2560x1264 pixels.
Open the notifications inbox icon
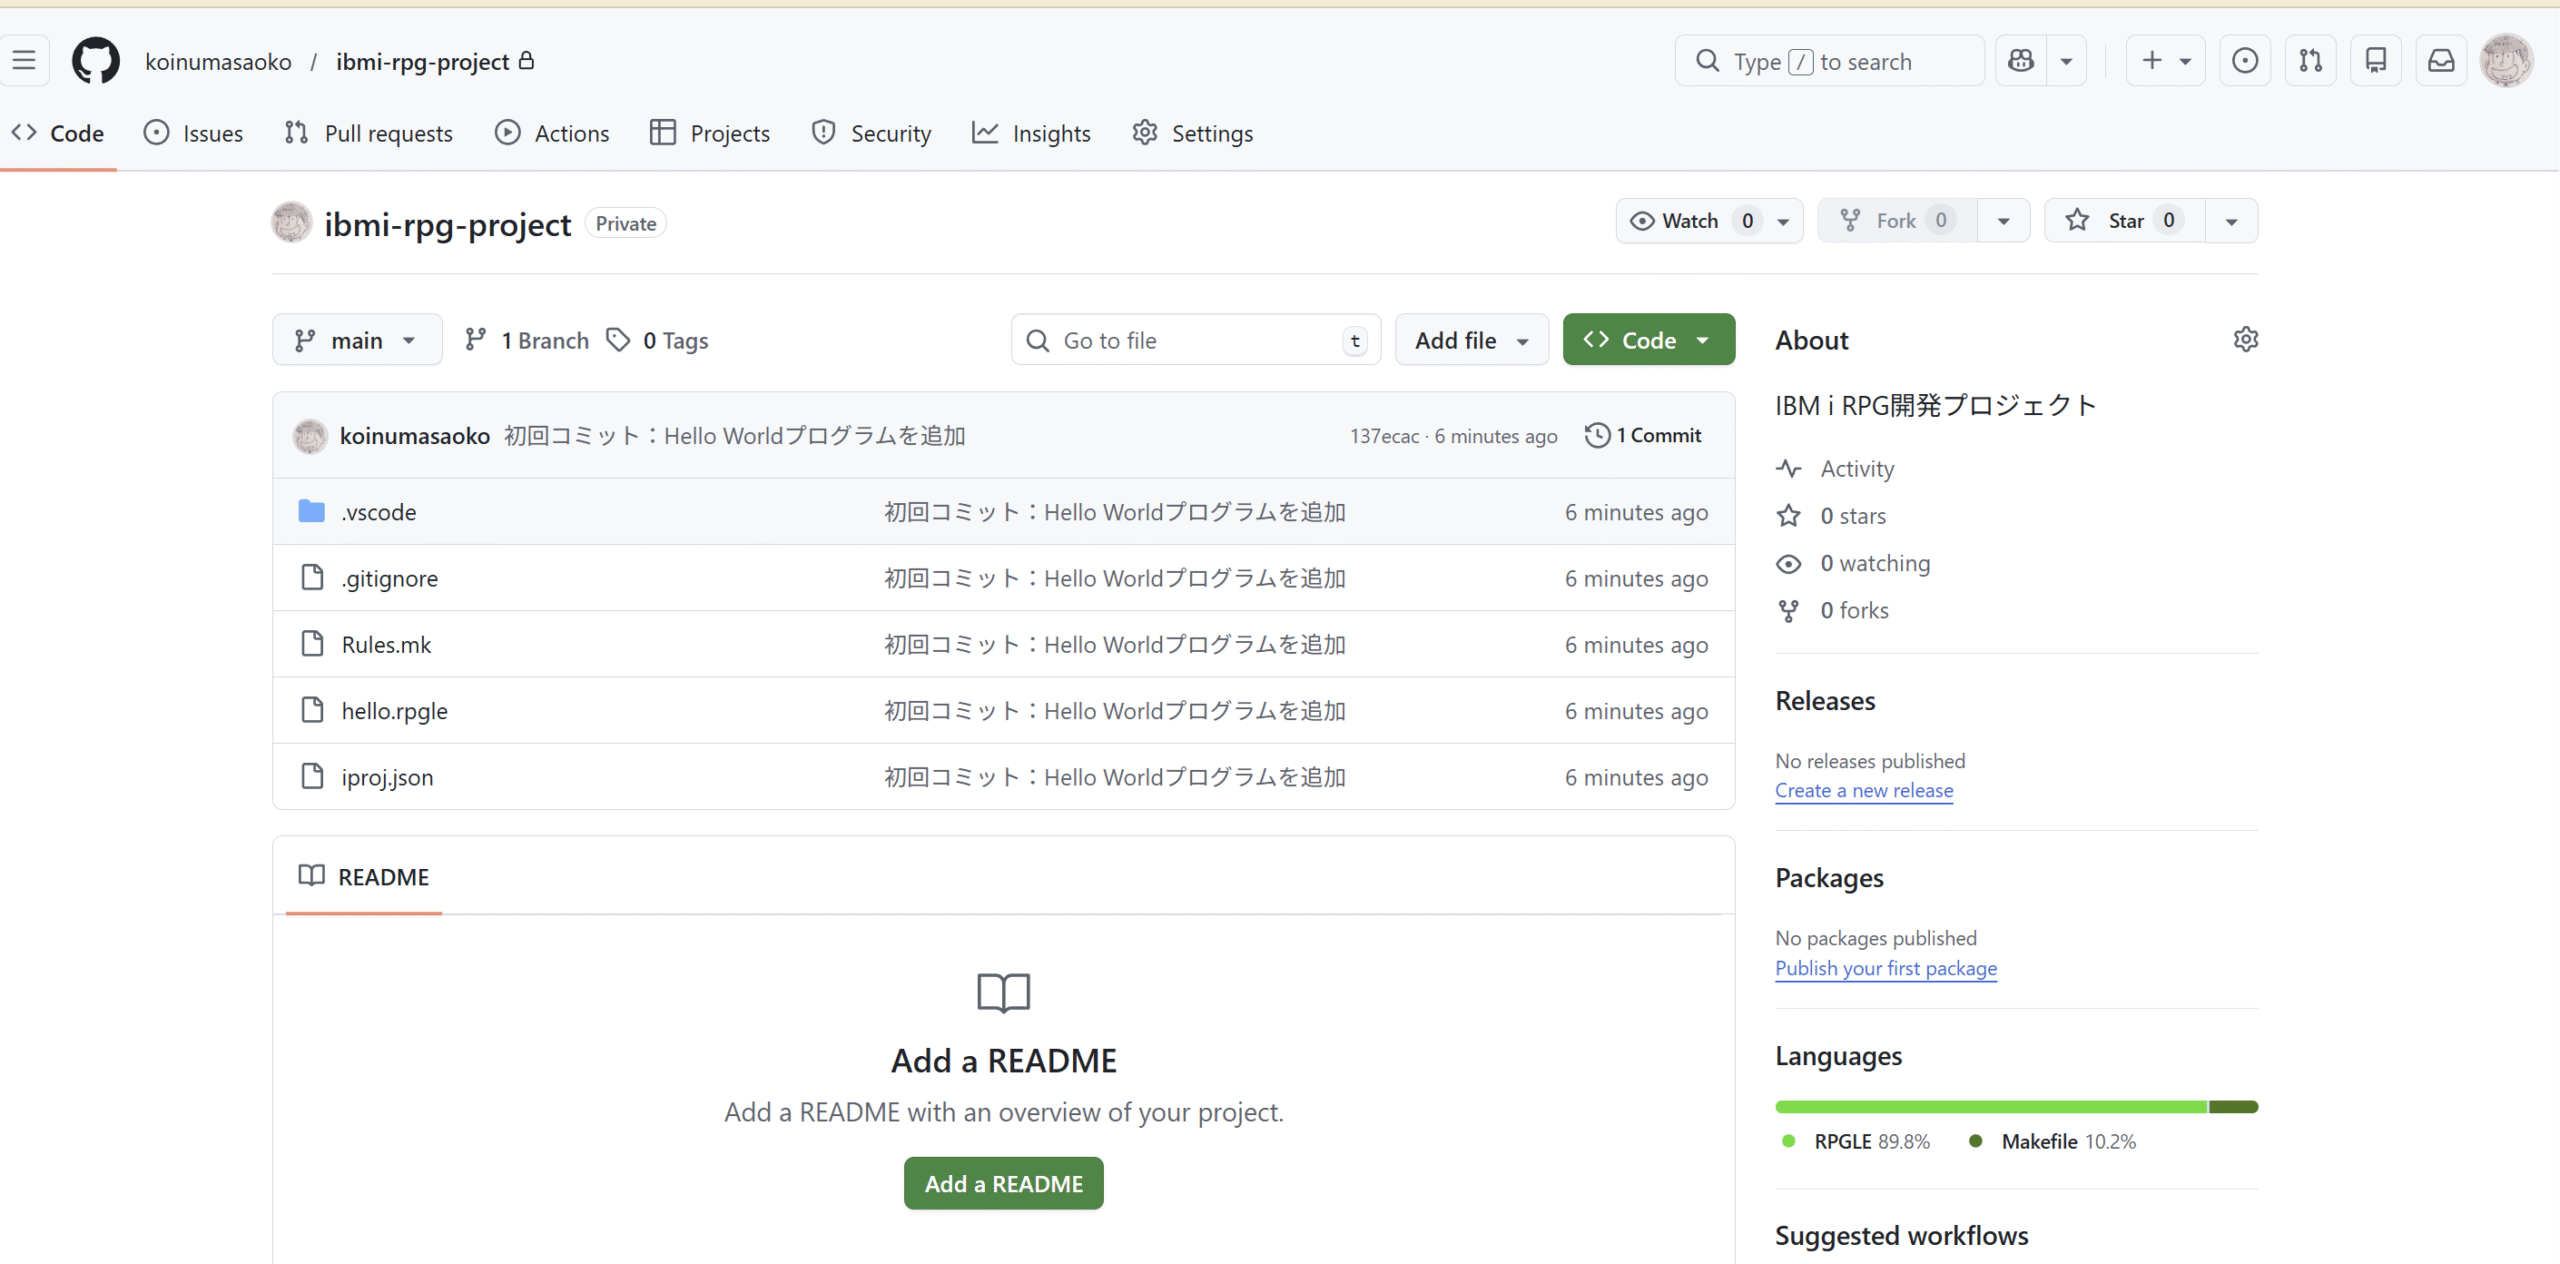coord(2441,61)
